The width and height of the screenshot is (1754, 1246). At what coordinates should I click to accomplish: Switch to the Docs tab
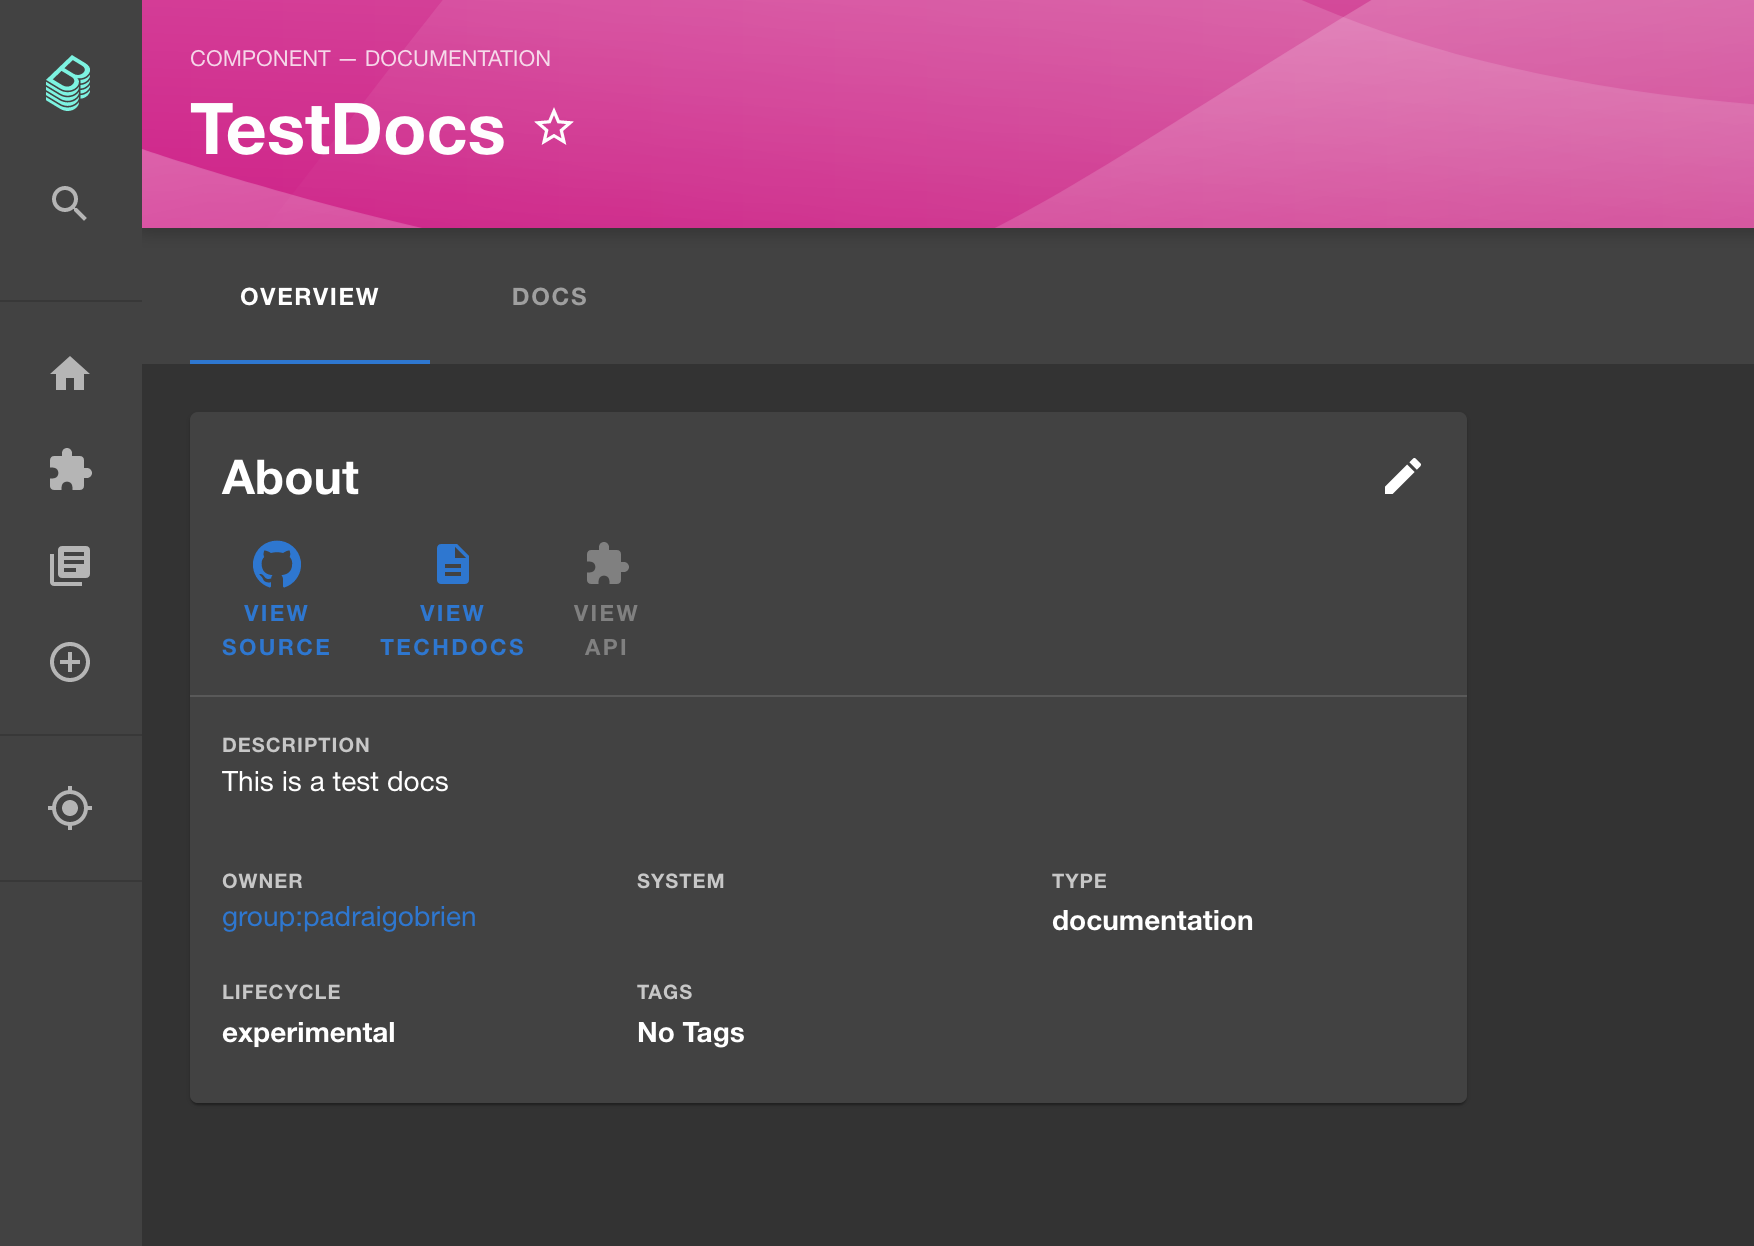point(549,297)
